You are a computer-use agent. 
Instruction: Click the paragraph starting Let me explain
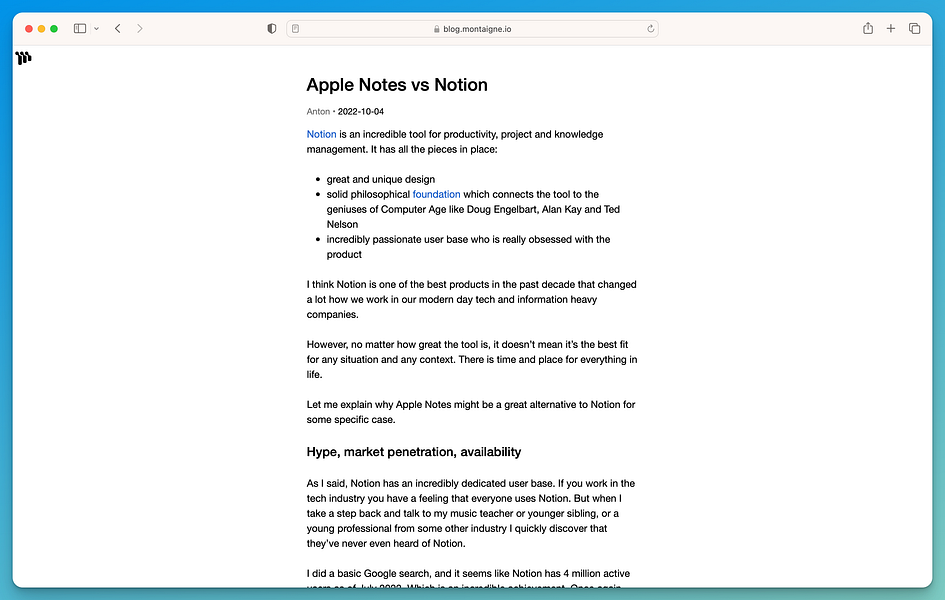pyautogui.click(x=471, y=412)
